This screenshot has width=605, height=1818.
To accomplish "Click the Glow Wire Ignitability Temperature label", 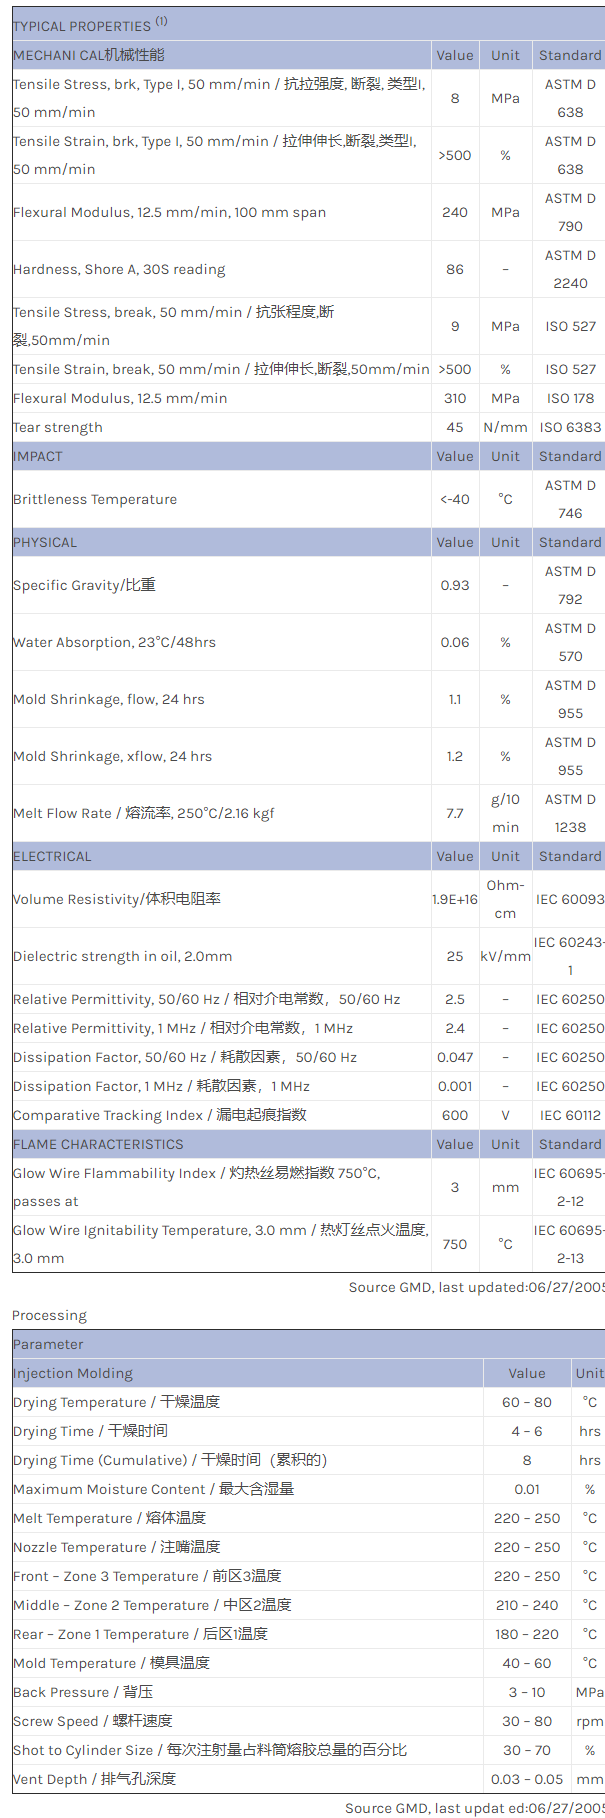I will (x=220, y=1231).
